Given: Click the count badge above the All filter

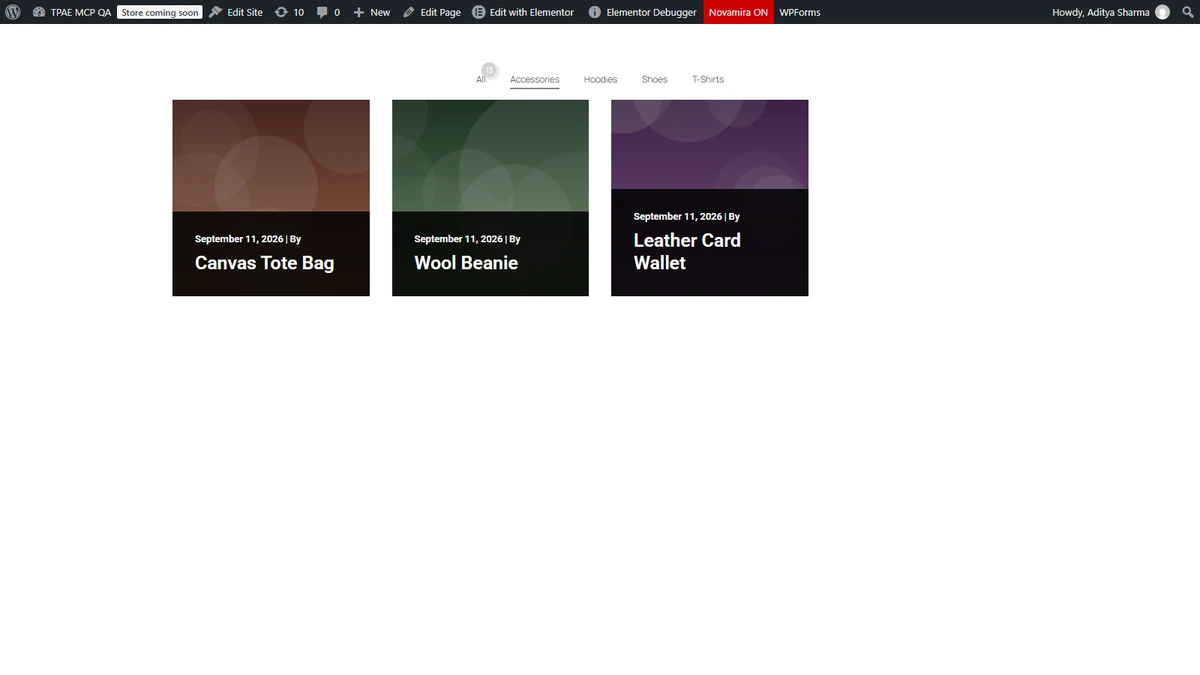Looking at the screenshot, I should (x=489, y=70).
